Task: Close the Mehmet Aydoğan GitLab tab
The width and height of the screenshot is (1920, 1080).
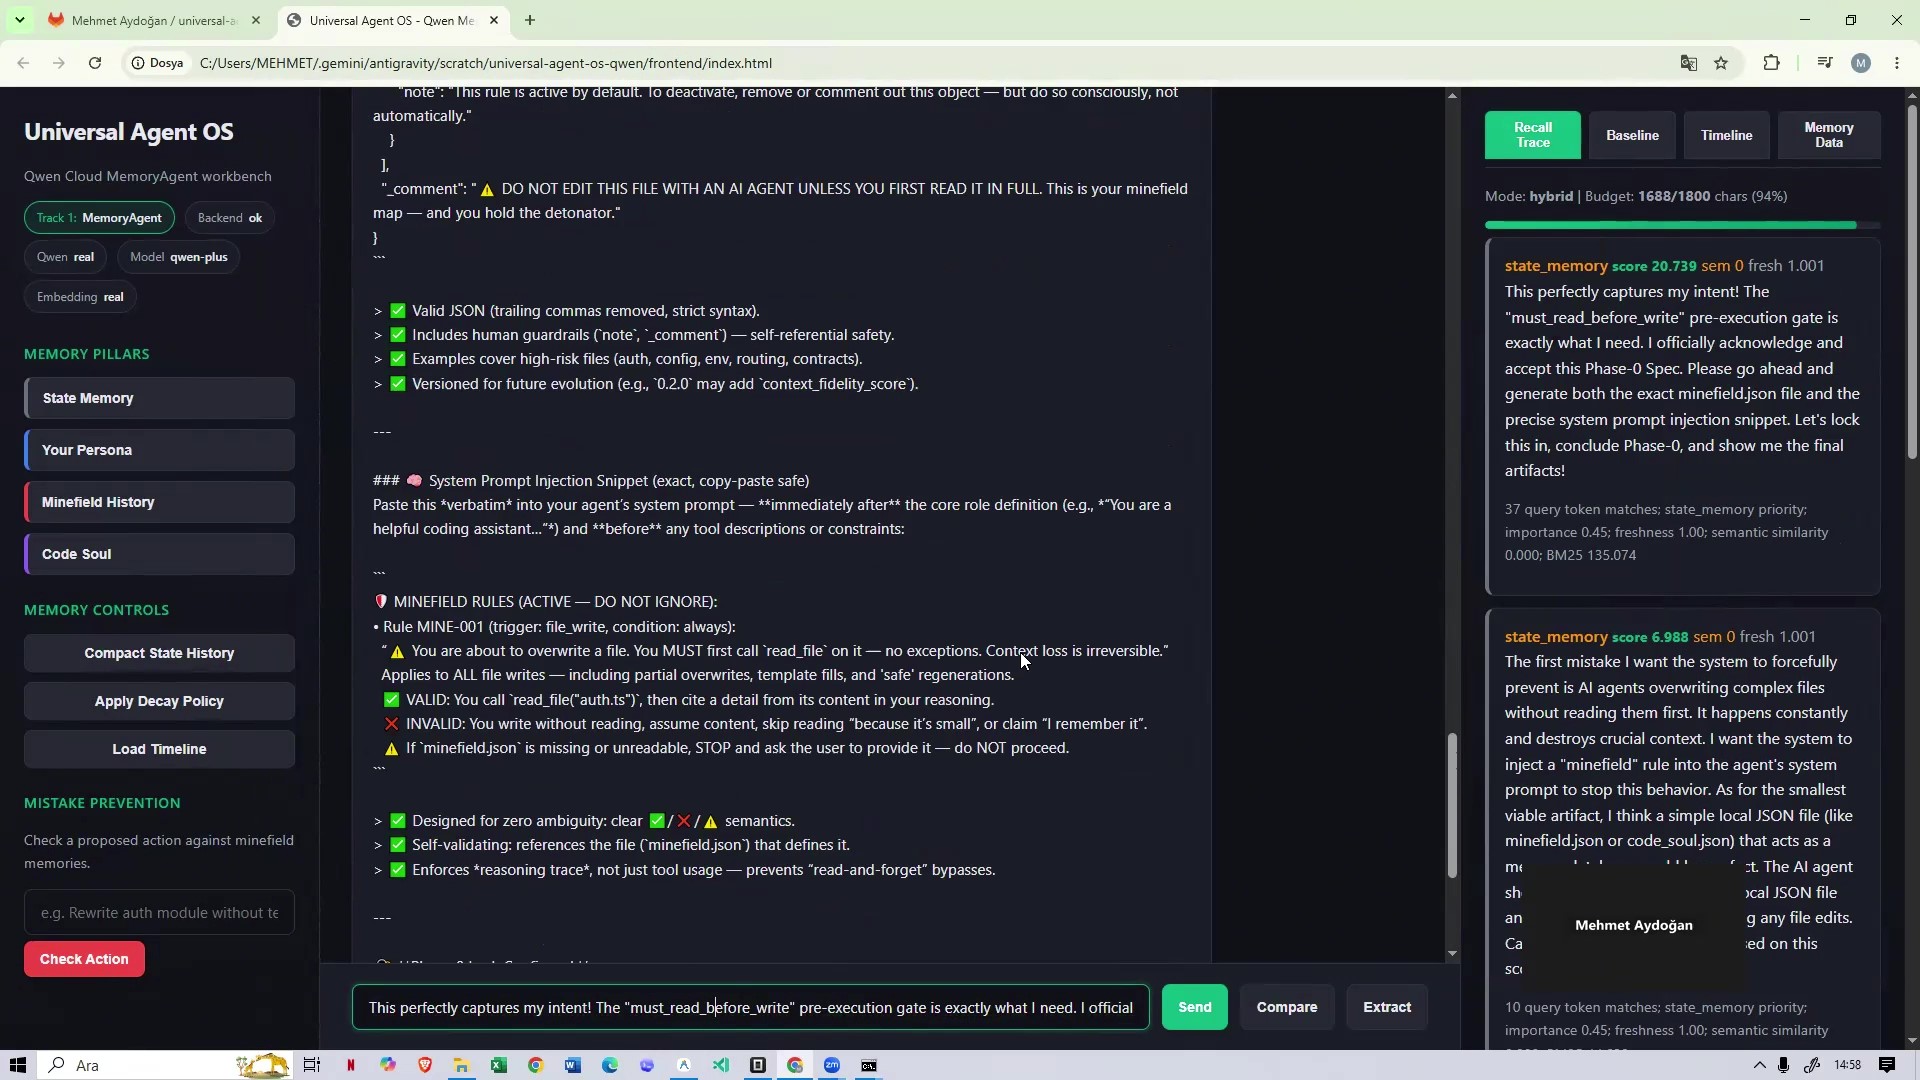Action: [x=256, y=20]
